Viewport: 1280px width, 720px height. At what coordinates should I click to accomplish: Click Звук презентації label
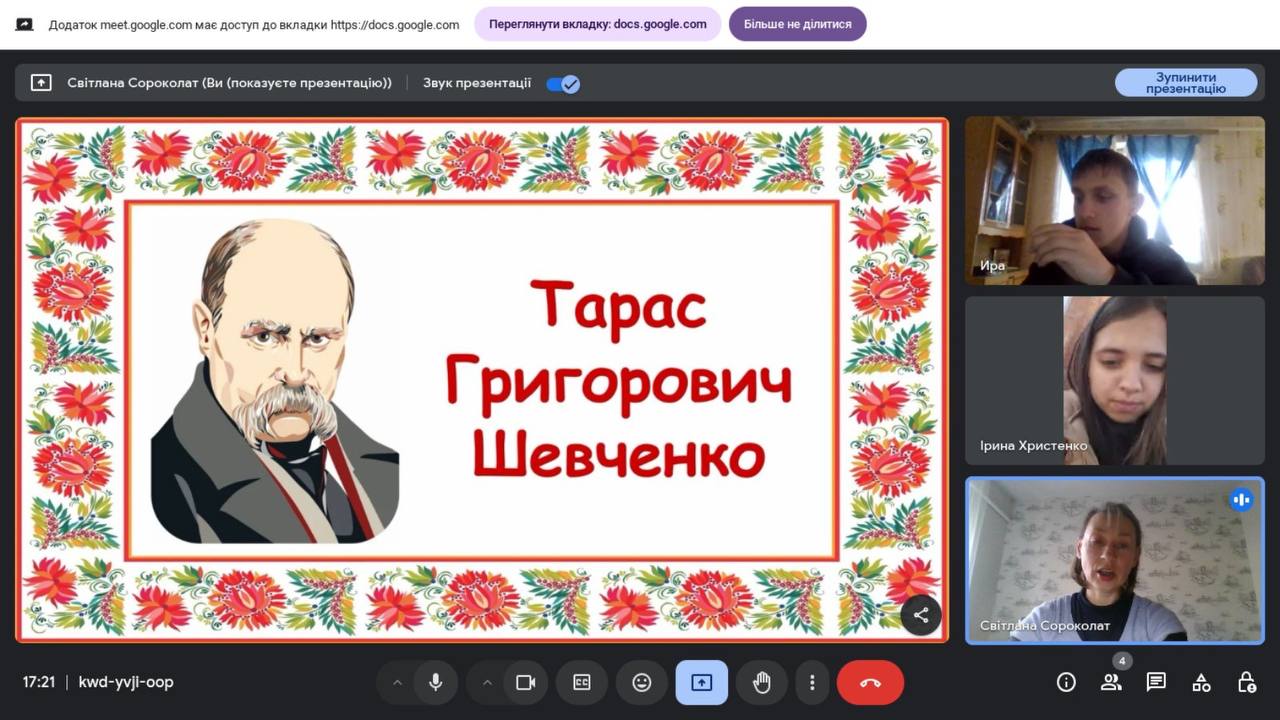pos(477,83)
